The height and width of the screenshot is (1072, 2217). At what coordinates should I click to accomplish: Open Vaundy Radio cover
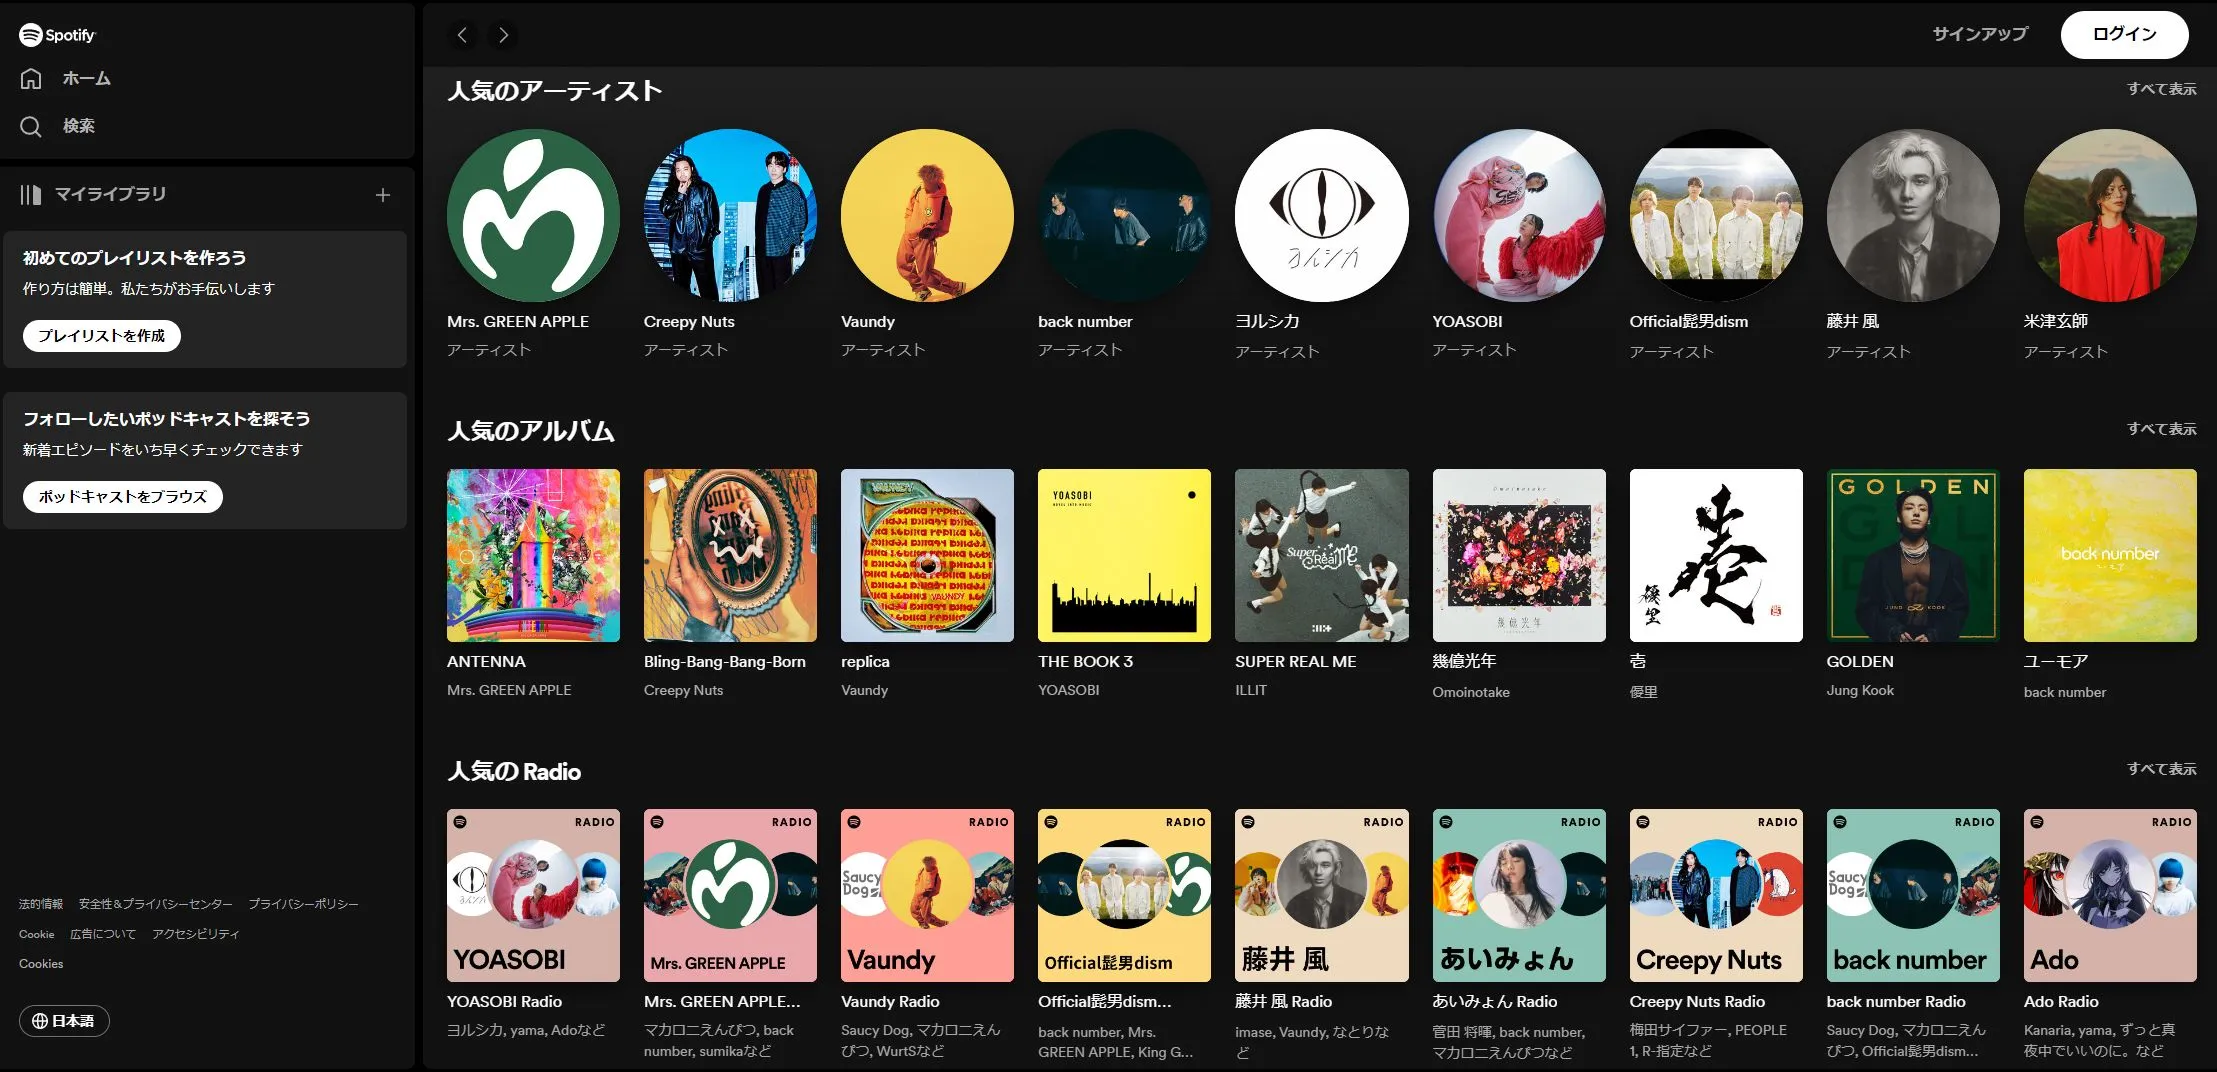pos(927,895)
